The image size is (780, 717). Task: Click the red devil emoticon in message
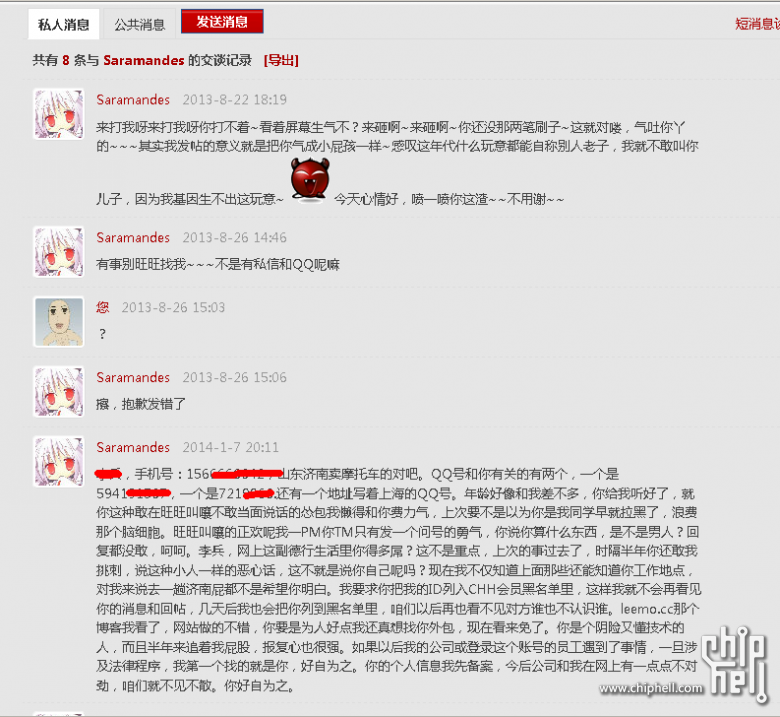pos(310,181)
